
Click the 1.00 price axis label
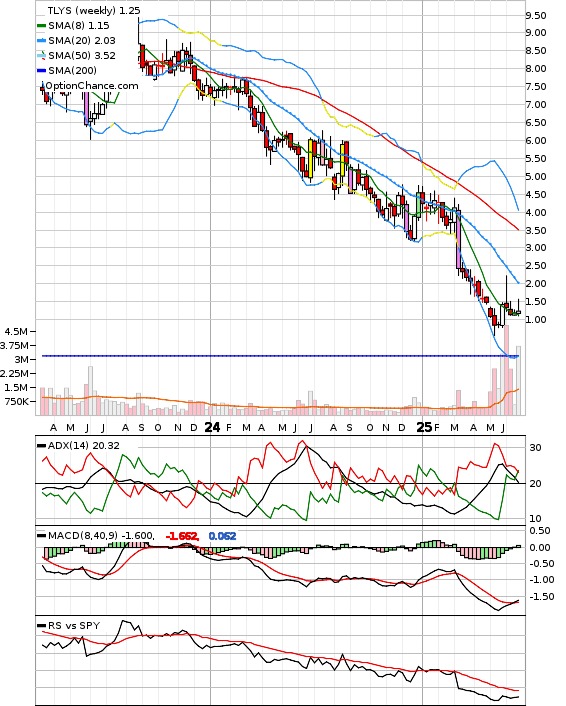[536, 320]
